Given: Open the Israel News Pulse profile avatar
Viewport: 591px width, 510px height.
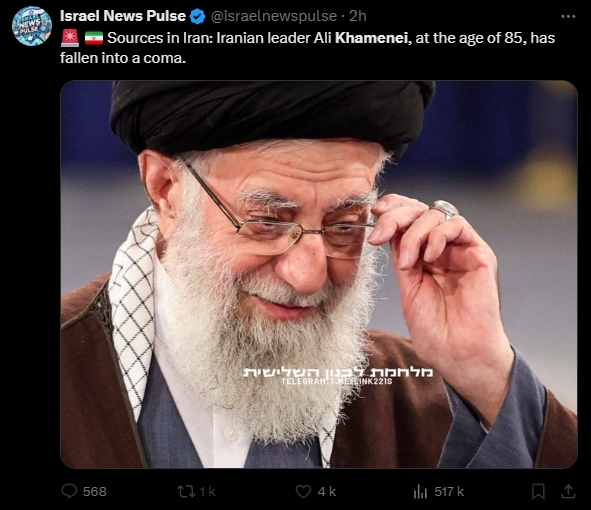Looking at the screenshot, I should click(32, 26).
